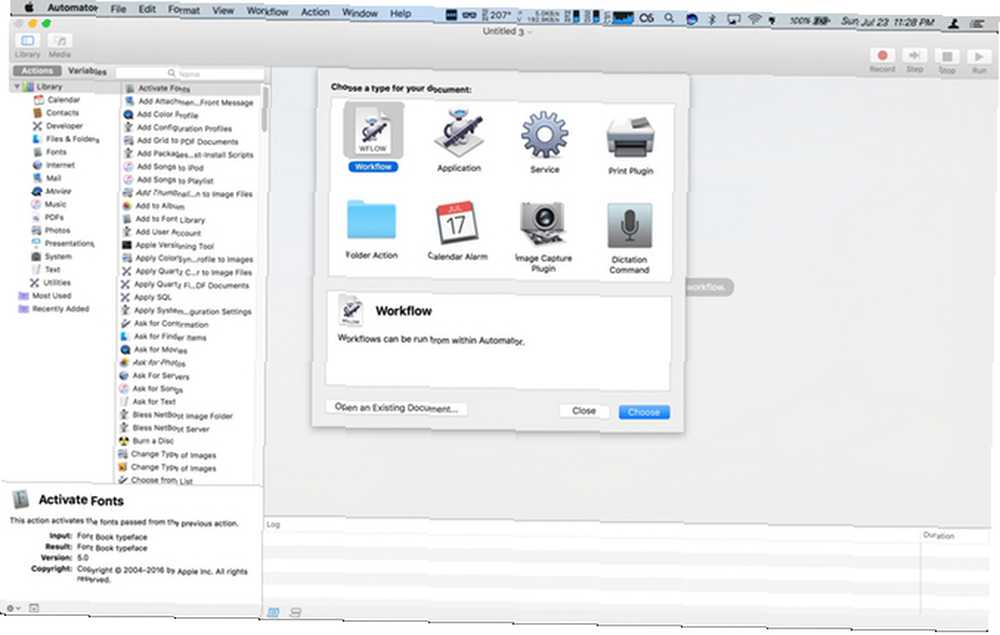Open the Notification Center icon
Screen dimensions: 1000x635
(976, 24)
